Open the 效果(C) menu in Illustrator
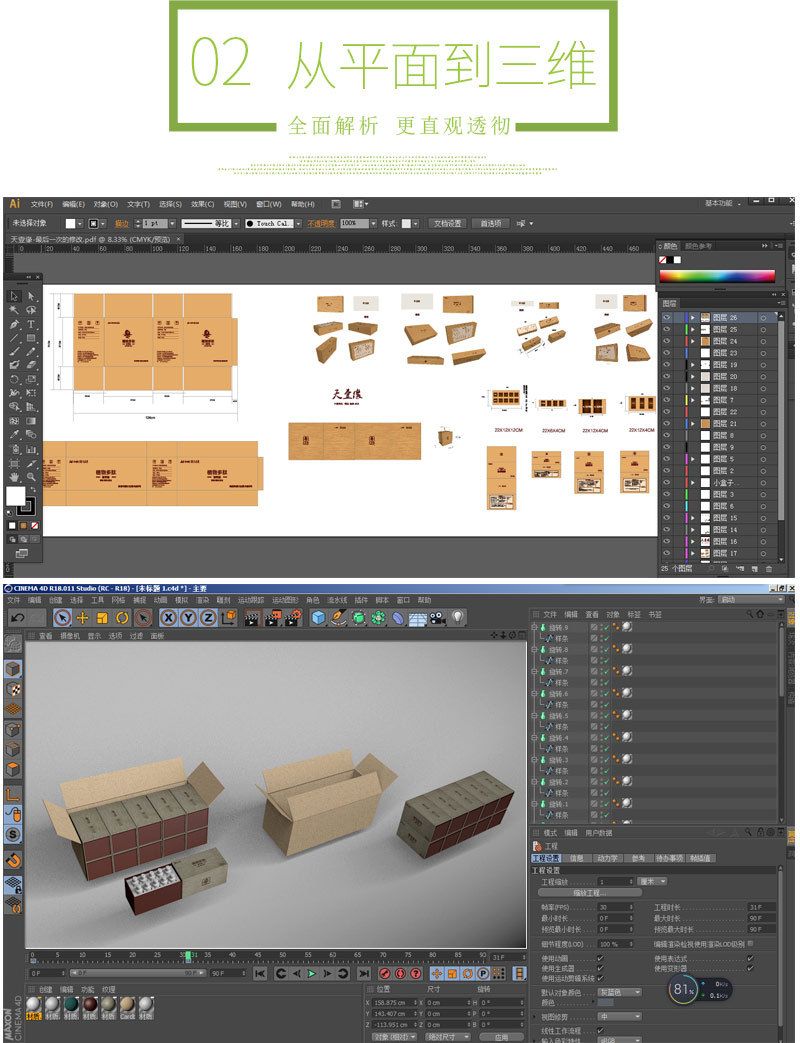Screen dimensions: 800x1043 pyautogui.click(x=203, y=203)
